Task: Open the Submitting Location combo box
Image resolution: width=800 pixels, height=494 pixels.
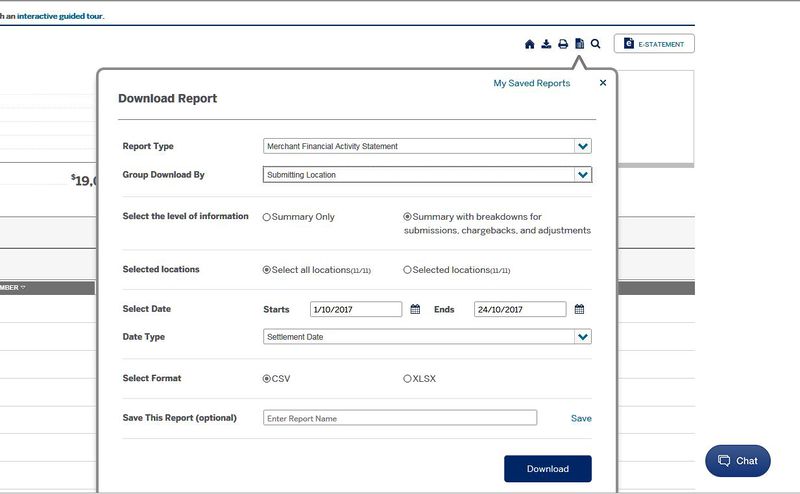Action: point(427,175)
